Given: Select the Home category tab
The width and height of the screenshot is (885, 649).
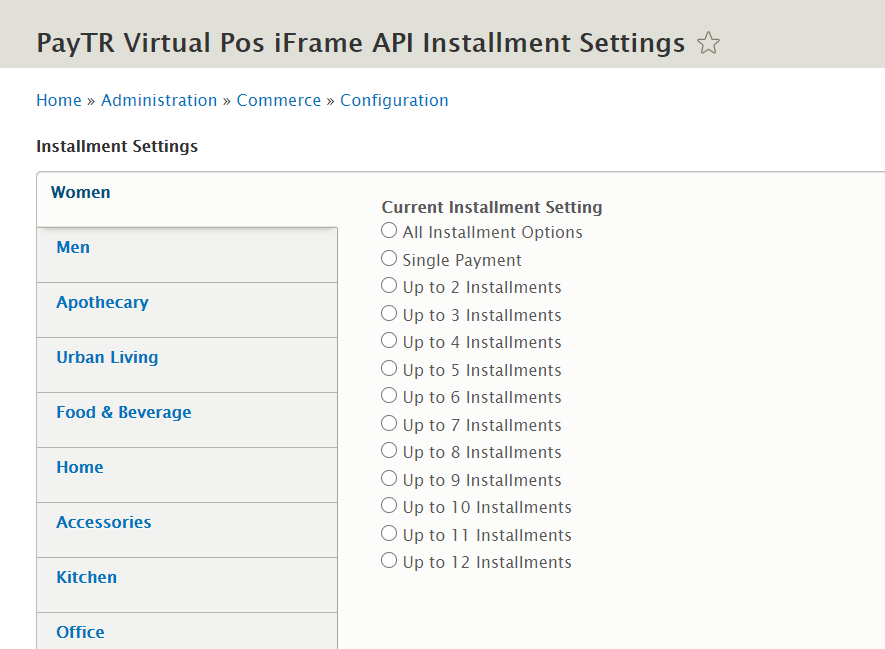Looking at the screenshot, I should coord(80,467).
